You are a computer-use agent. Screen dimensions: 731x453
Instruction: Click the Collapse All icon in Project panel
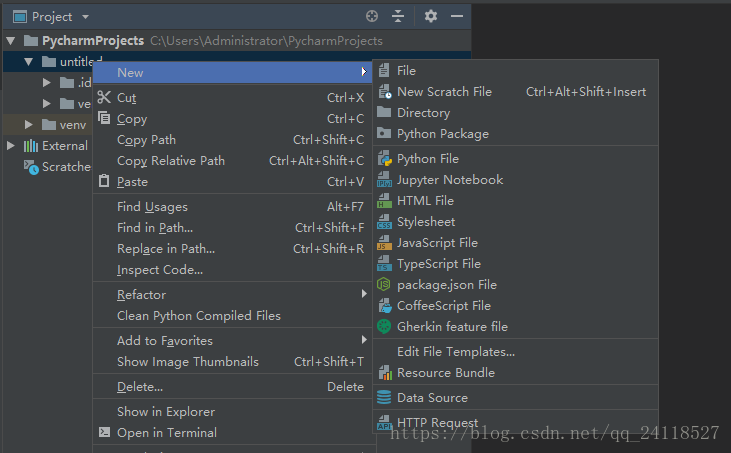point(398,16)
